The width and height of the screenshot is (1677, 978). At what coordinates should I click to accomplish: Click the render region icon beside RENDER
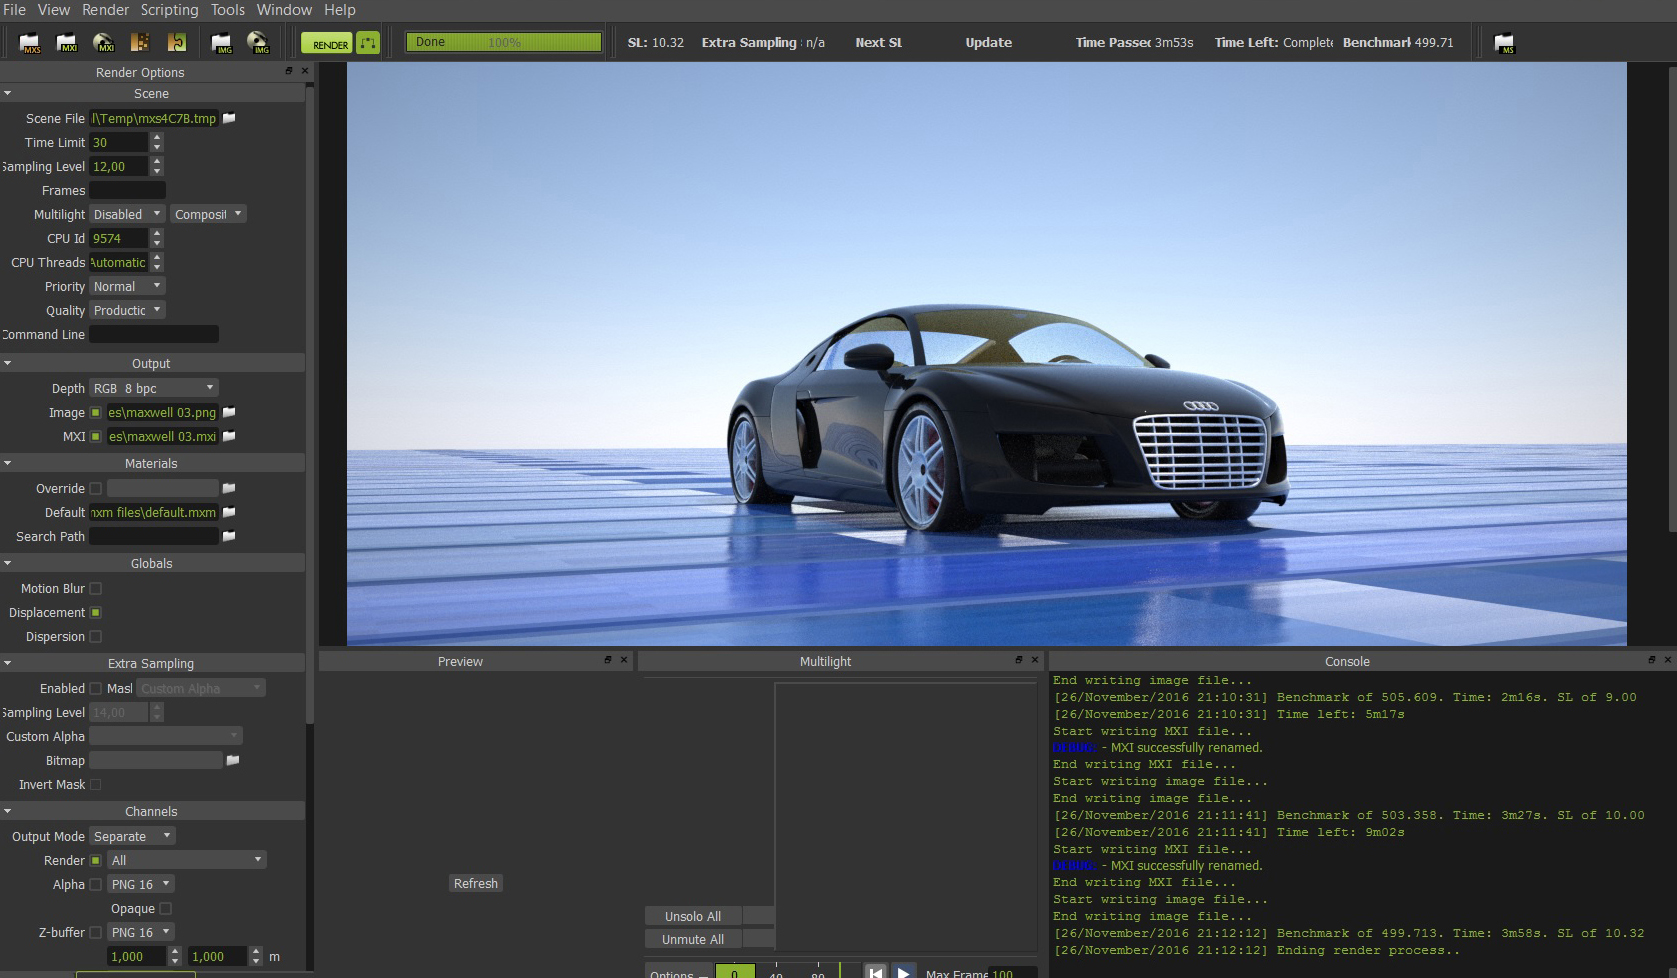pos(368,43)
